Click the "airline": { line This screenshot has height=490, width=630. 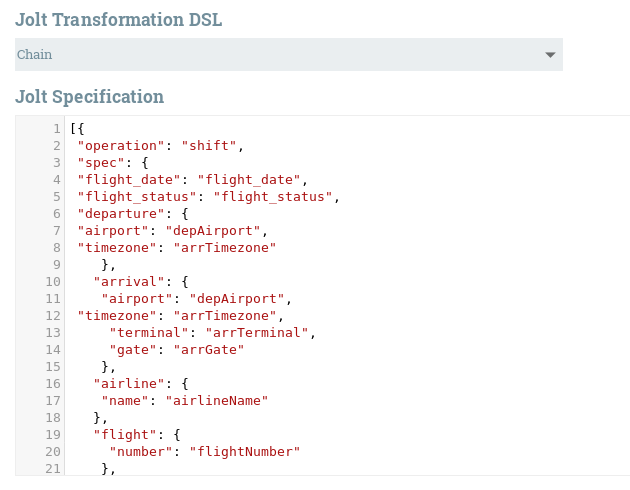click(141, 384)
